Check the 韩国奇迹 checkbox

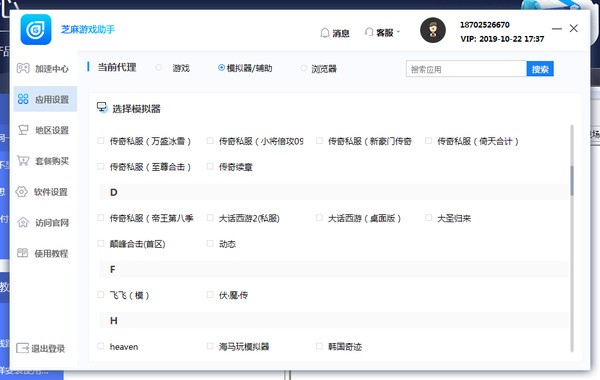point(319,346)
